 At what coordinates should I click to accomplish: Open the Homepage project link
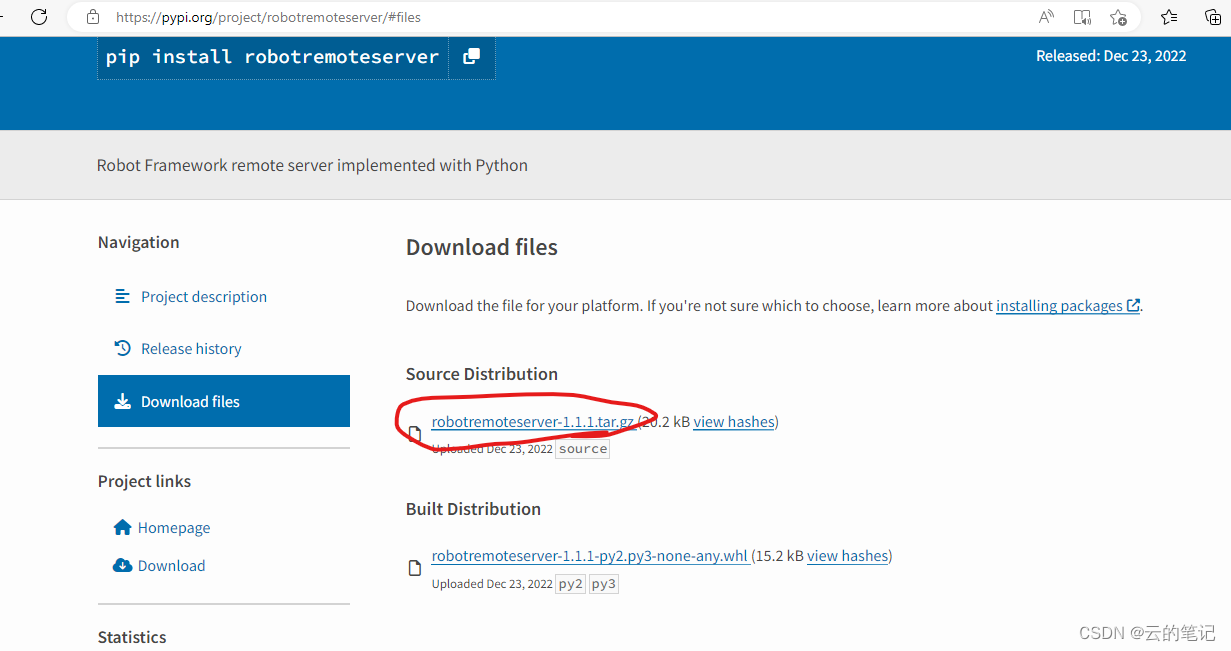174,527
